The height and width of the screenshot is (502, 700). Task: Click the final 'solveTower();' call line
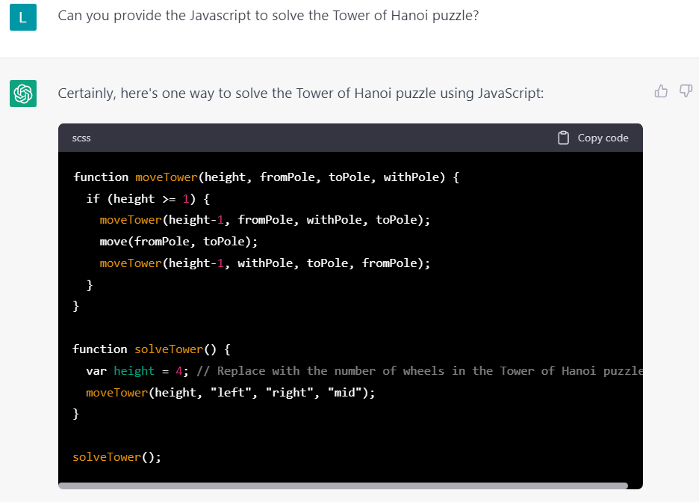116,457
